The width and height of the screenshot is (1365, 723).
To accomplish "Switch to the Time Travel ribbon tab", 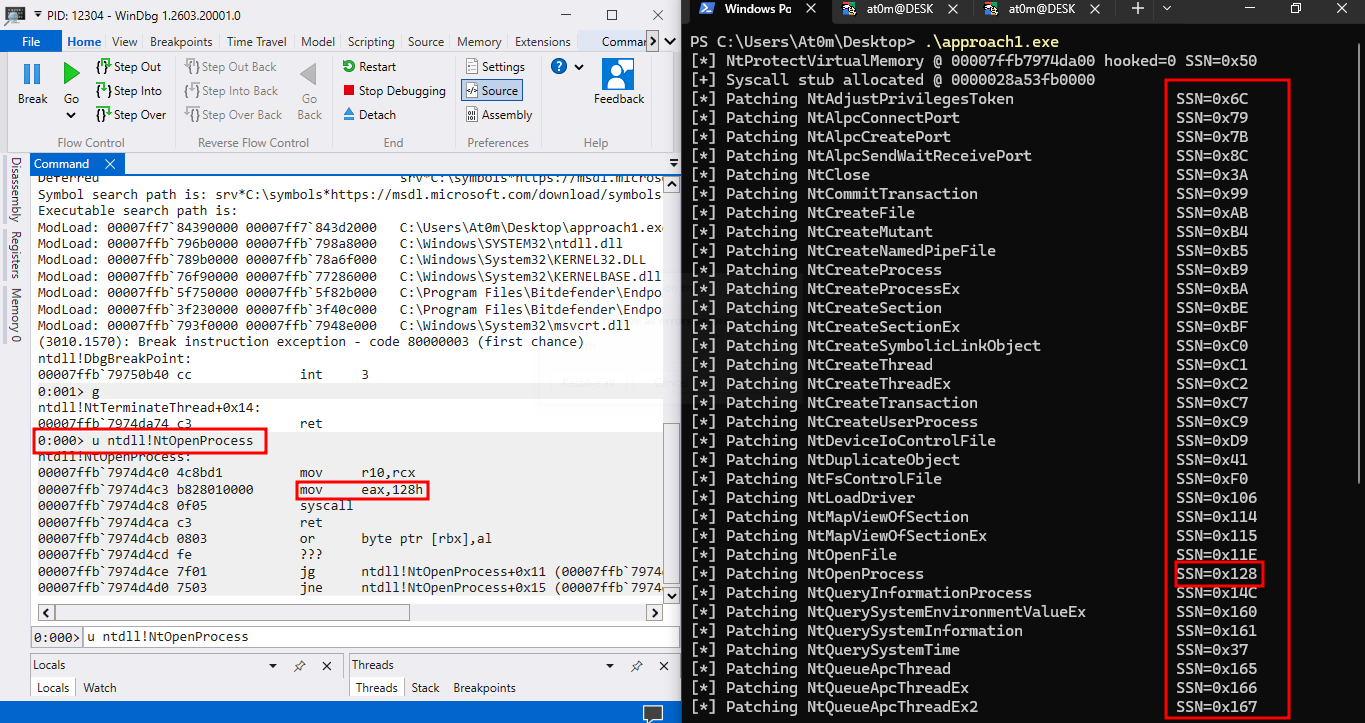I will pos(257,41).
